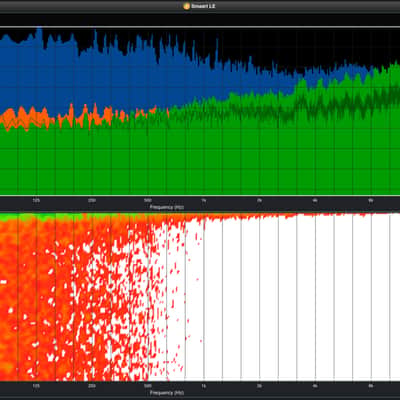The image size is (400, 400).
Task: Click the 250 label on the upper frequency axis
Action: pyautogui.click(x=92, y=201)
